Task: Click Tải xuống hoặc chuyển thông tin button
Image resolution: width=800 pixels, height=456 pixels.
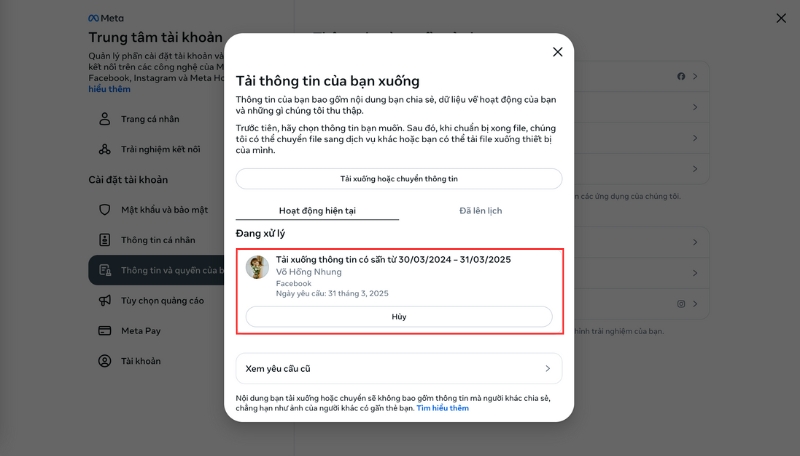Action: 399,179
